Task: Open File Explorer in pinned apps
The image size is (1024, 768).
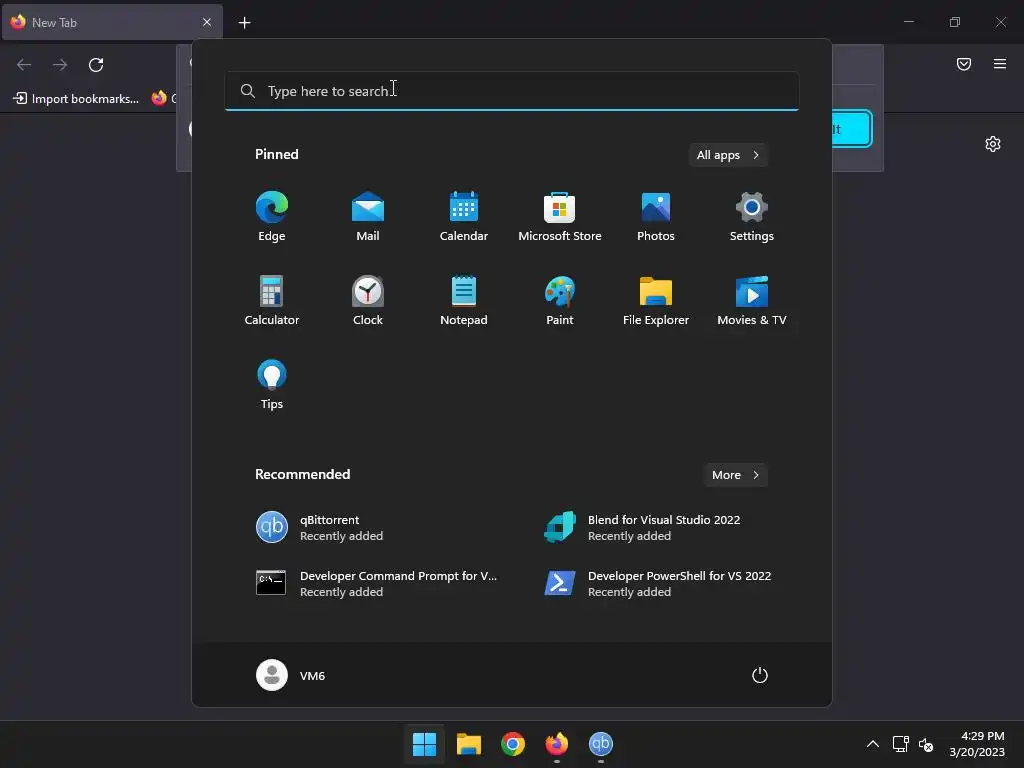Action: point(656,300)
